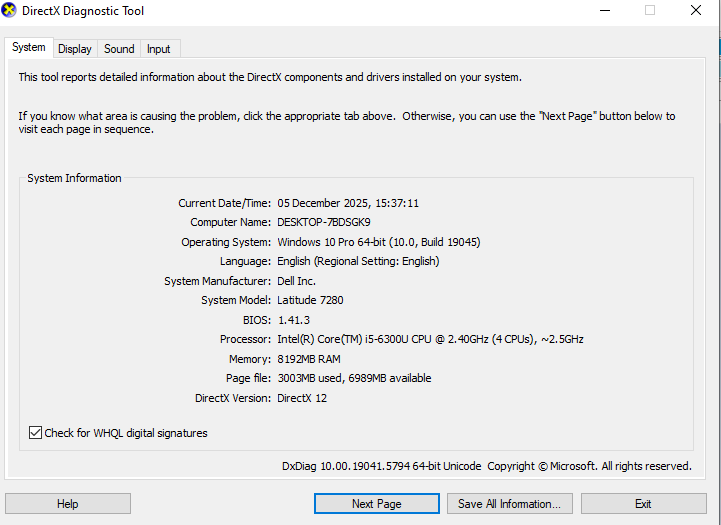Close the DirectX Diagnostic Tool window
Screen dimensions: 721x525
tap(695, 11)
